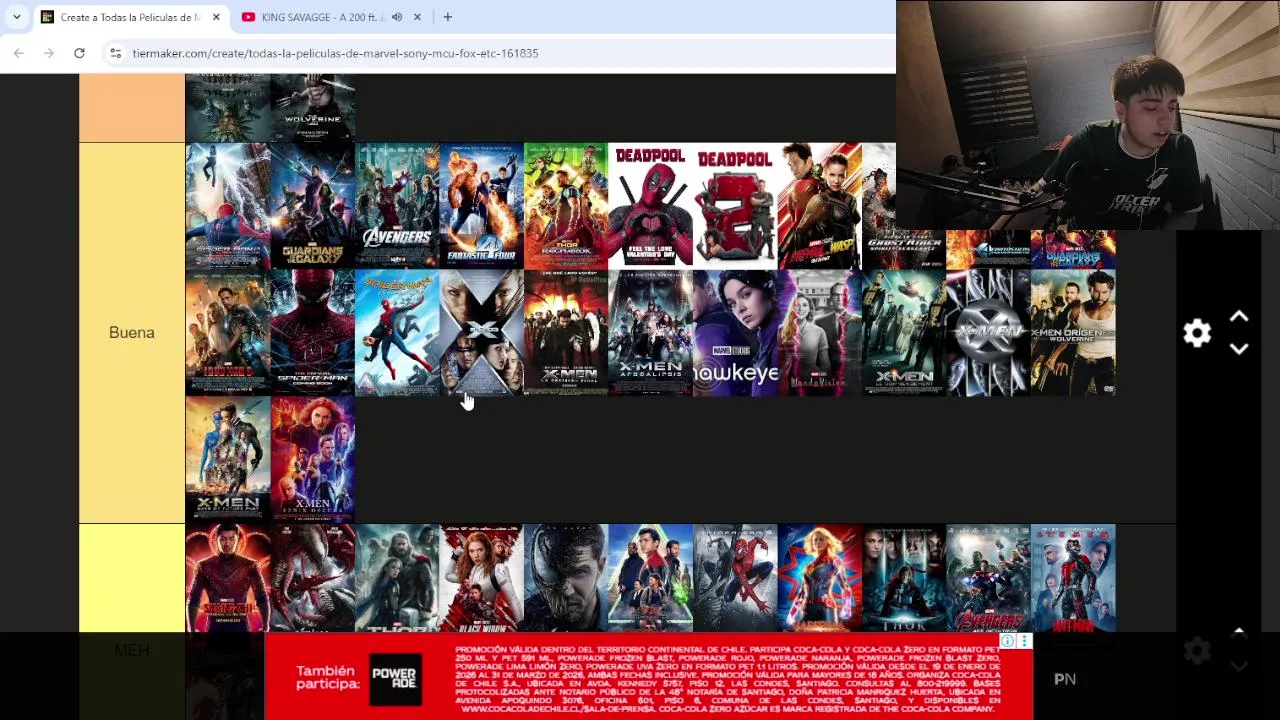Screen dimensions: 1280x720
Task: Select the Guardians of the Galaxy poster
Action: pos(312,206)
